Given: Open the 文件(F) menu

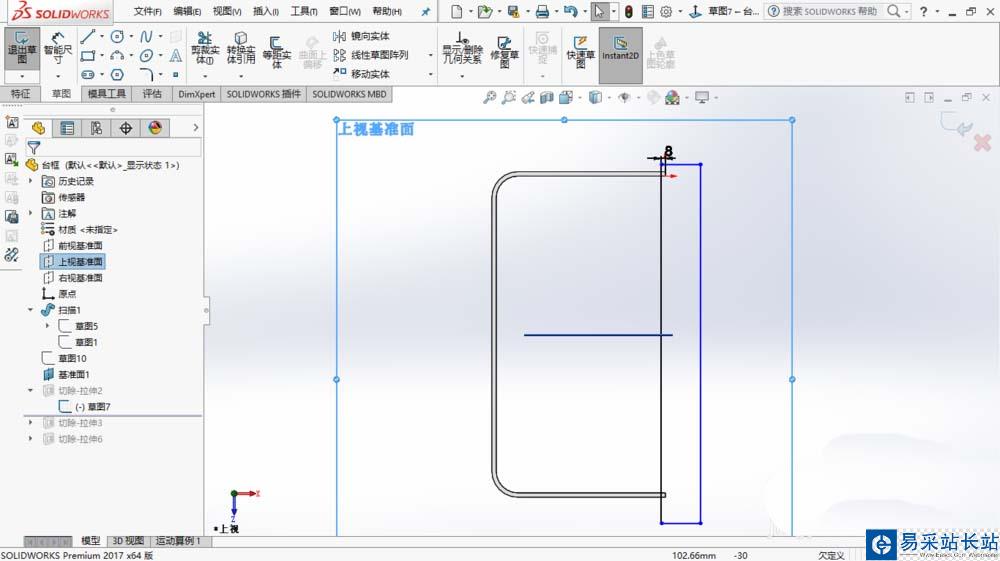Looking at the screenshot, I should tap(147, 11).
